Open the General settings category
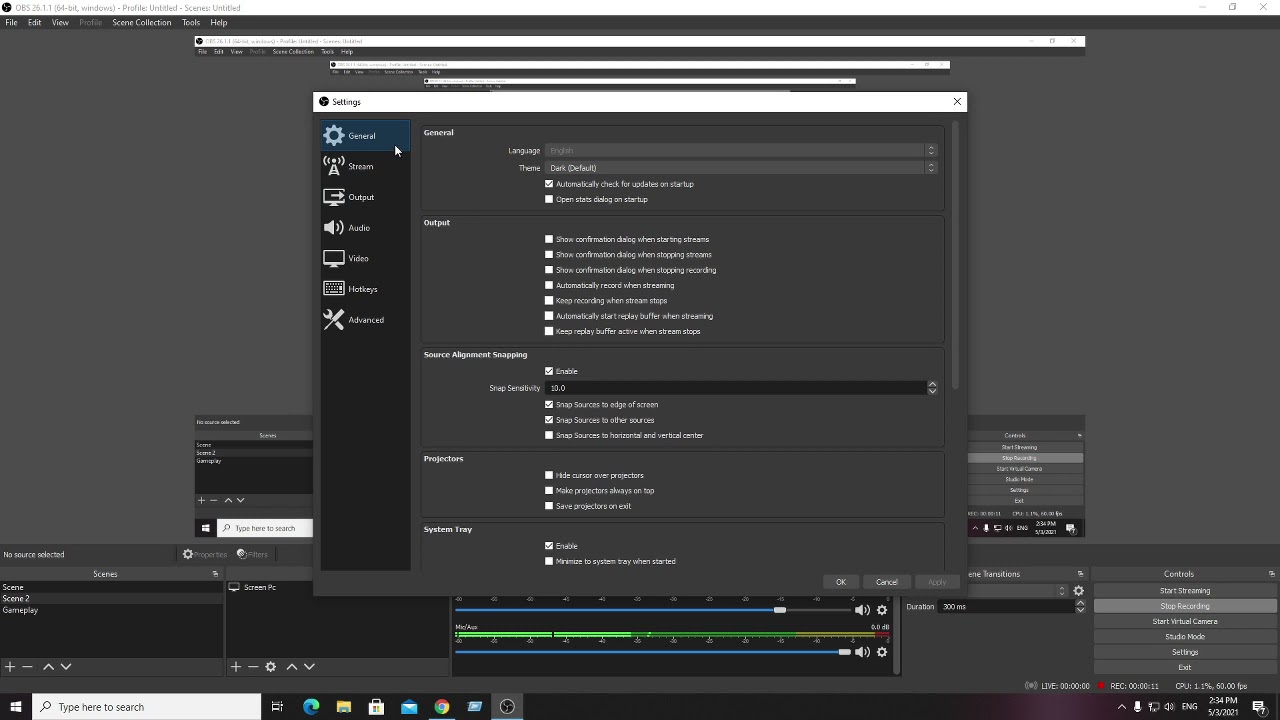This screenshot has height=720, width=1280. [365, 136]
